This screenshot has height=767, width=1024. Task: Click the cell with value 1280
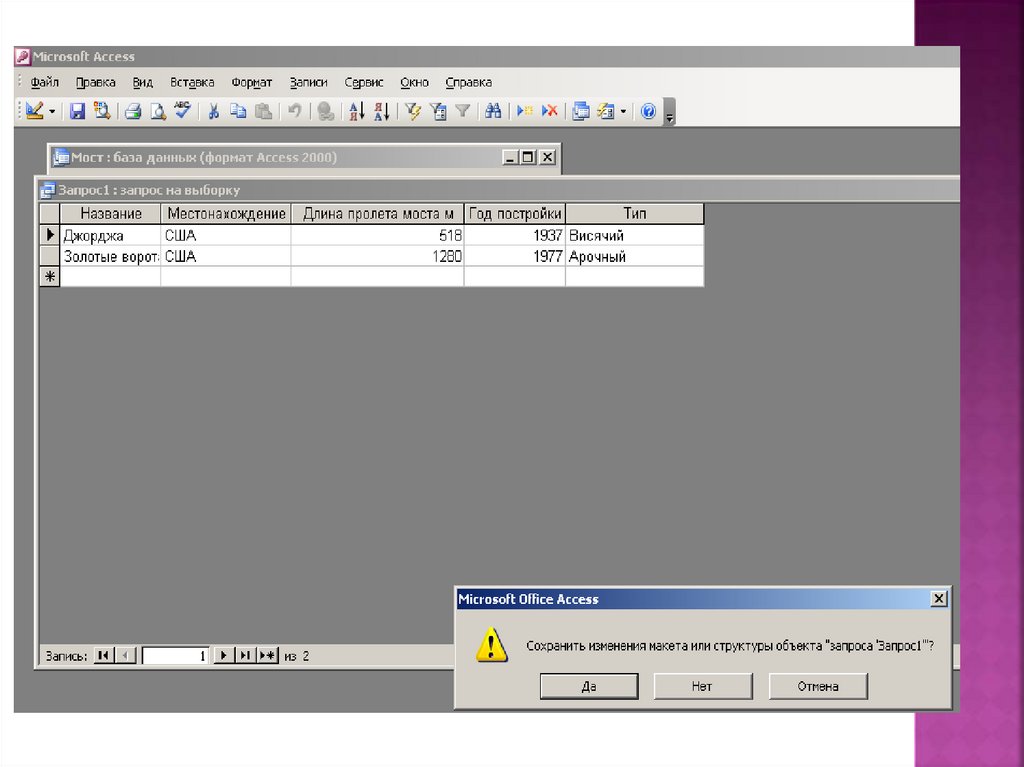click(x=377, y=256)
